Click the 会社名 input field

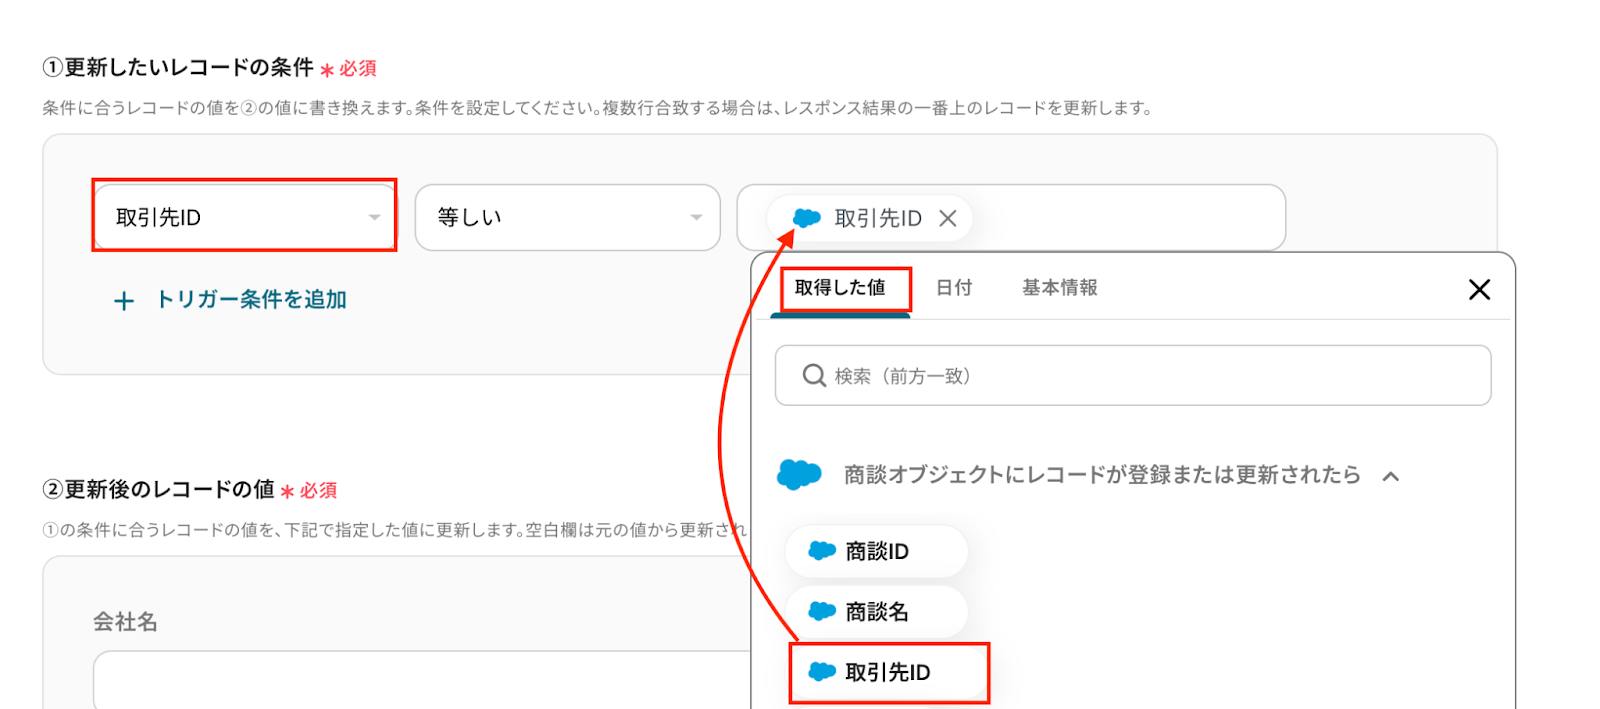pyautogui.click(x=421, y=680)
